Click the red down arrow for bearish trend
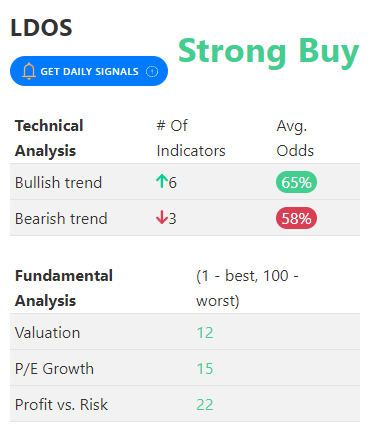 (162, 218)
